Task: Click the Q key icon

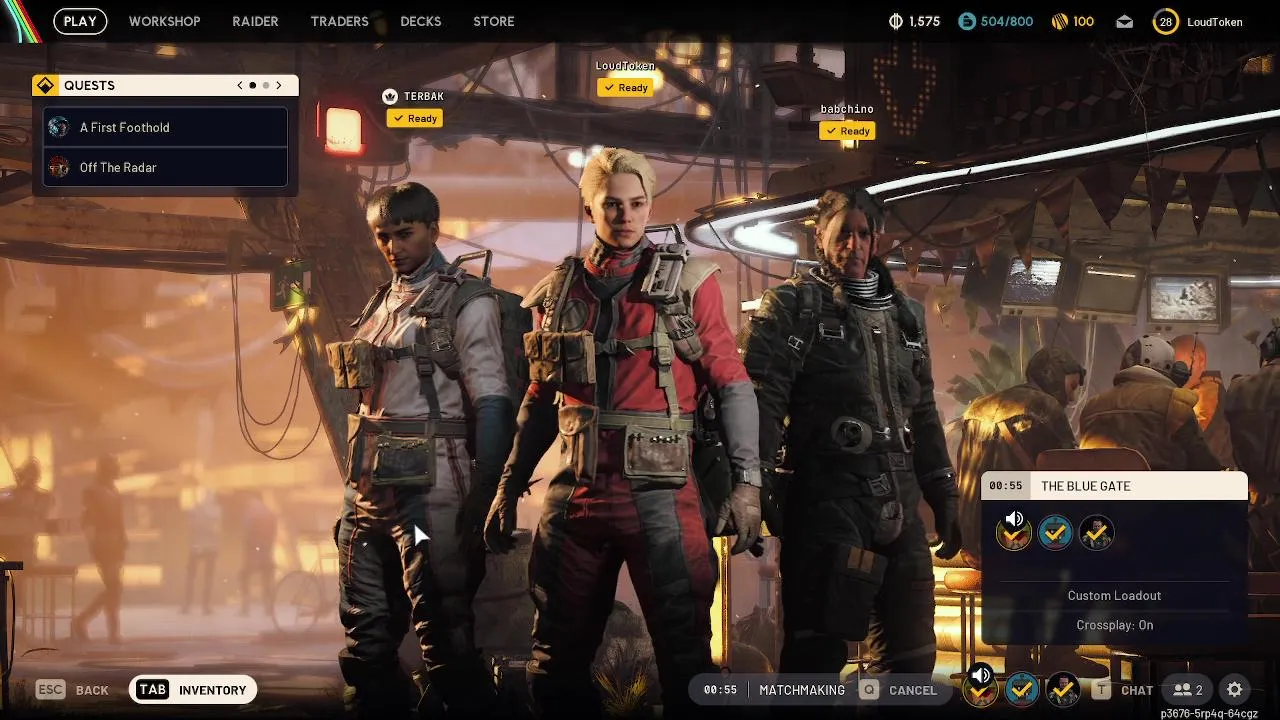Action: [x=870, y=690]
